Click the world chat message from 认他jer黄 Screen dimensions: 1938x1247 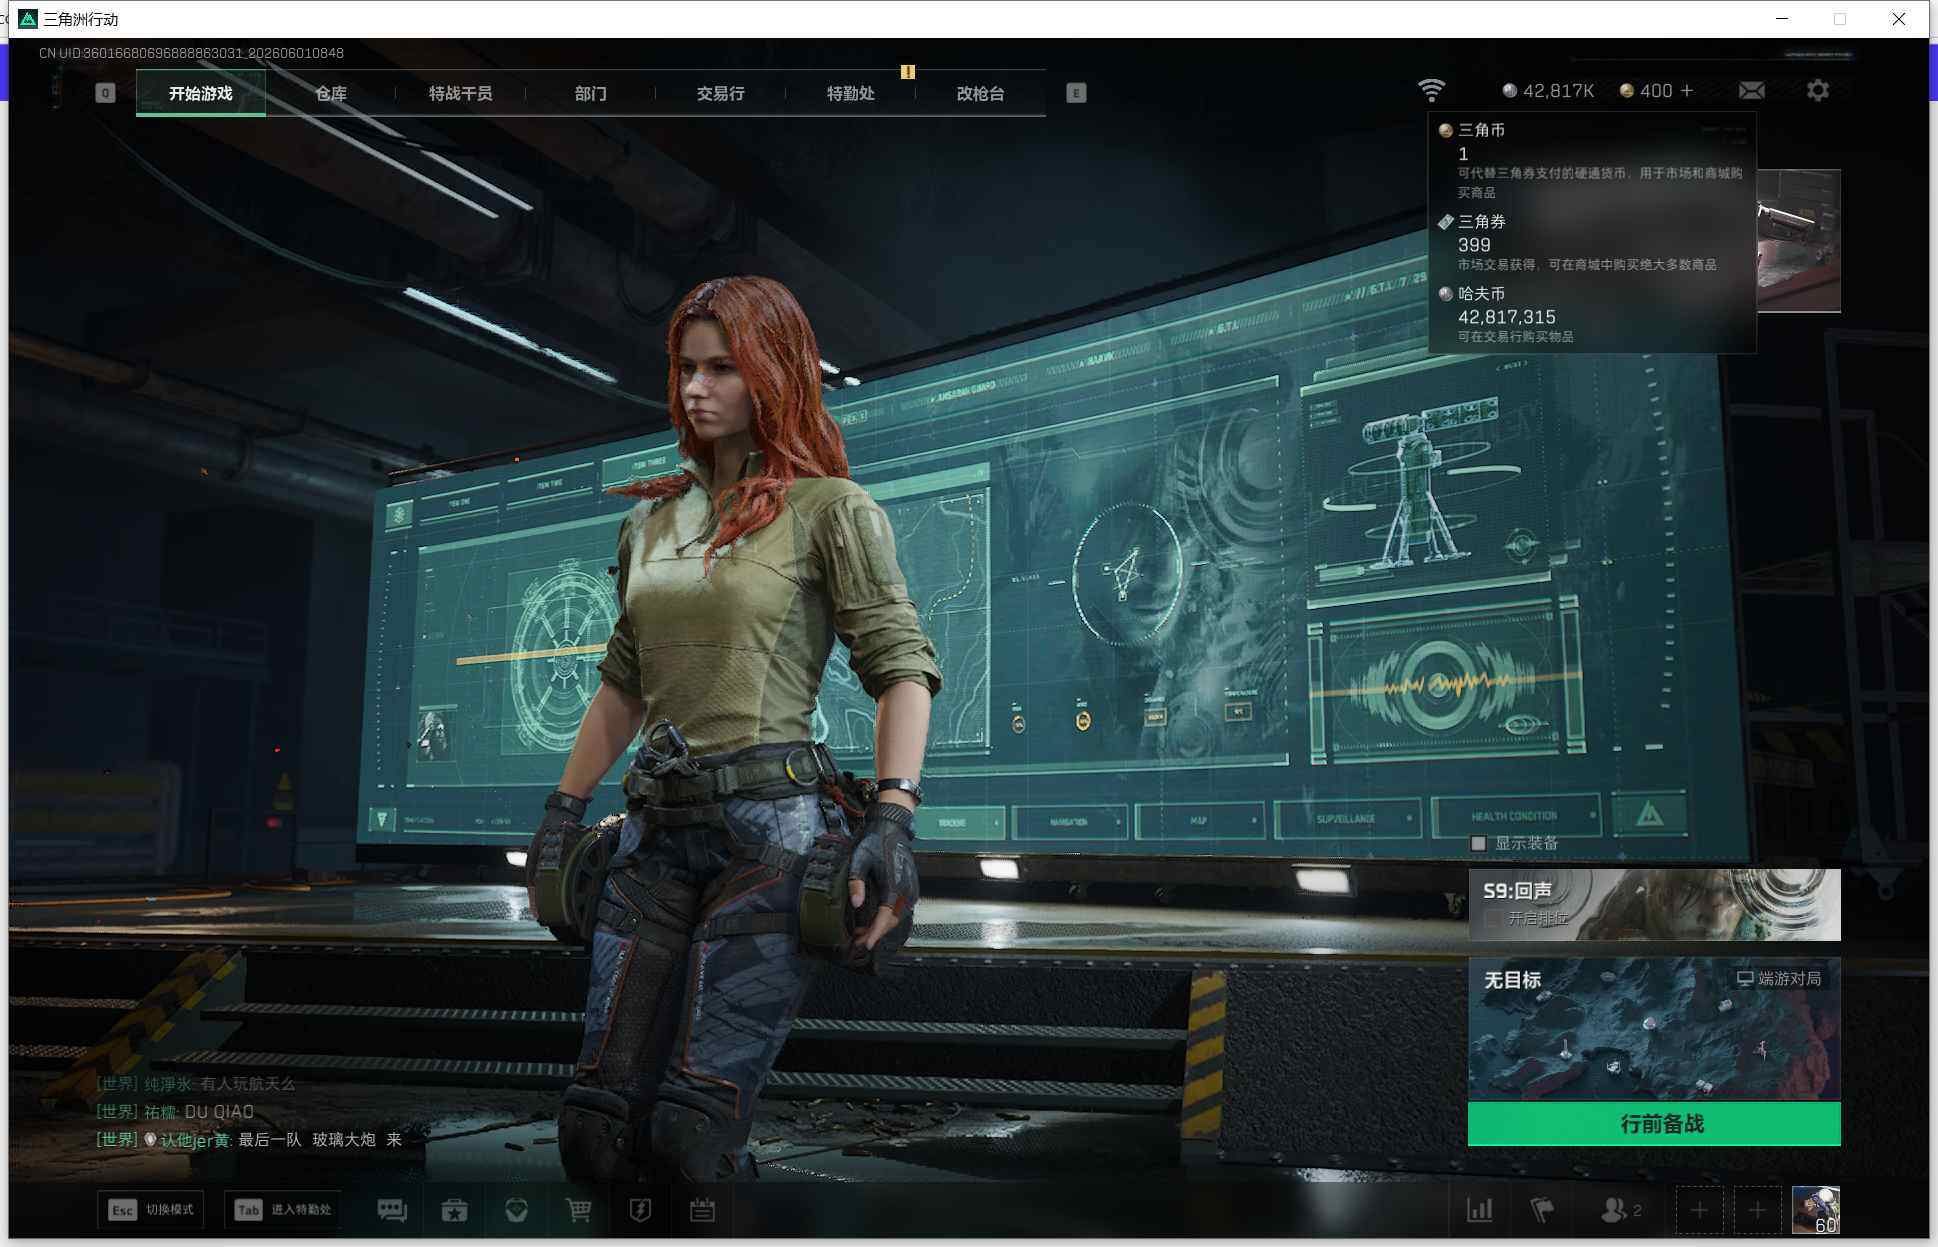249,1139
